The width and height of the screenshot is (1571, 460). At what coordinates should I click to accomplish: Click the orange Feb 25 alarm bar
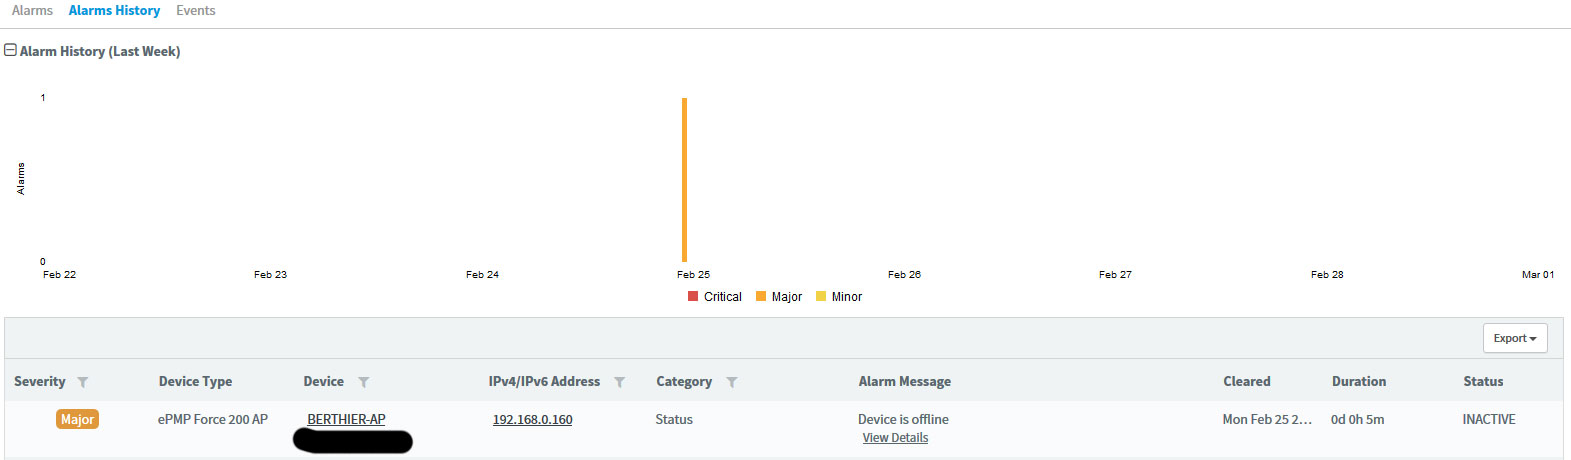pos(685,180)
